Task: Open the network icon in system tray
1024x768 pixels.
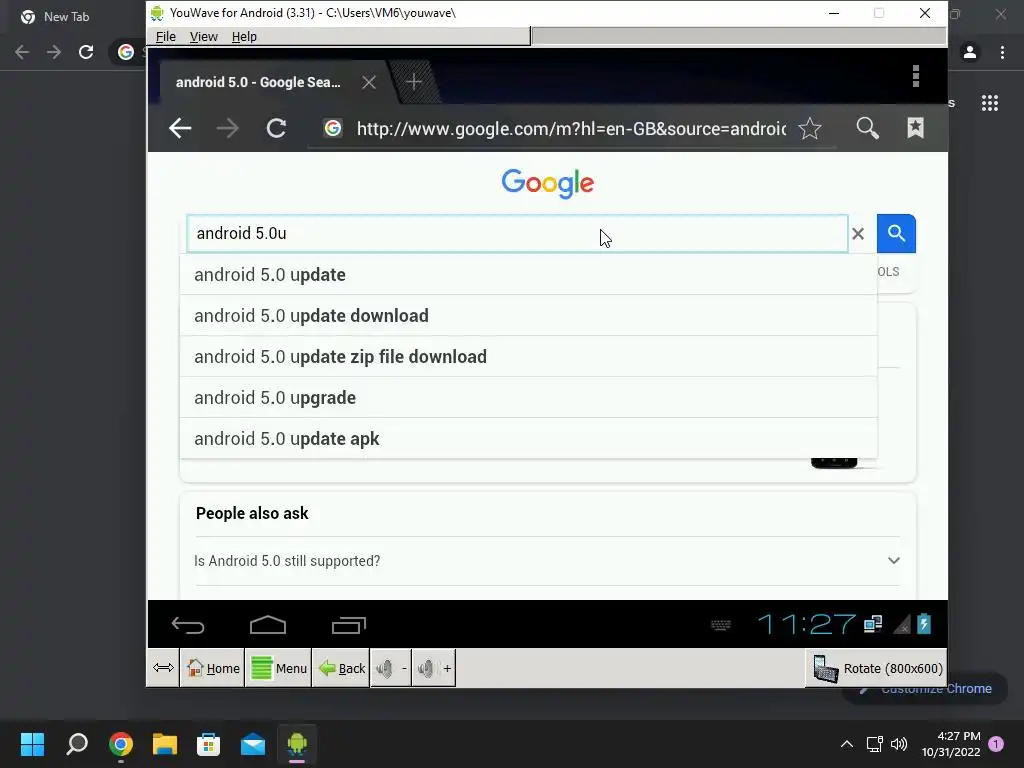Action: tap(874, 744)
